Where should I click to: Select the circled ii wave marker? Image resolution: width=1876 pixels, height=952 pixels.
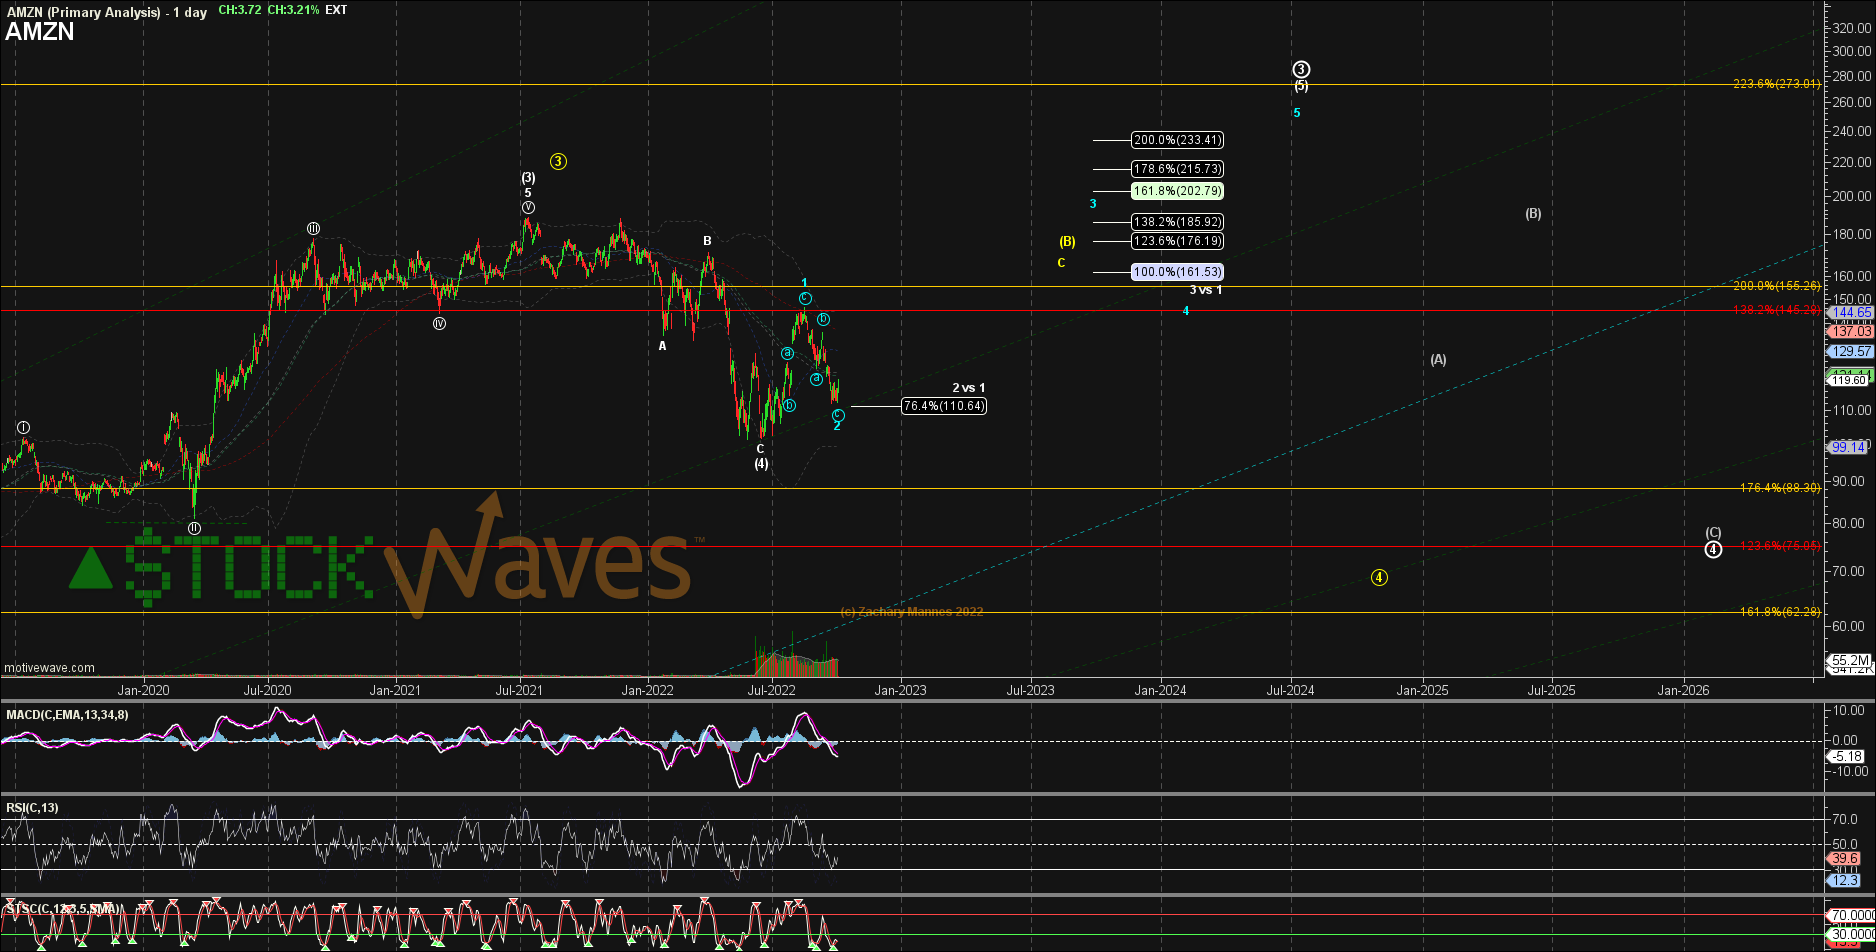coord(194,528)
